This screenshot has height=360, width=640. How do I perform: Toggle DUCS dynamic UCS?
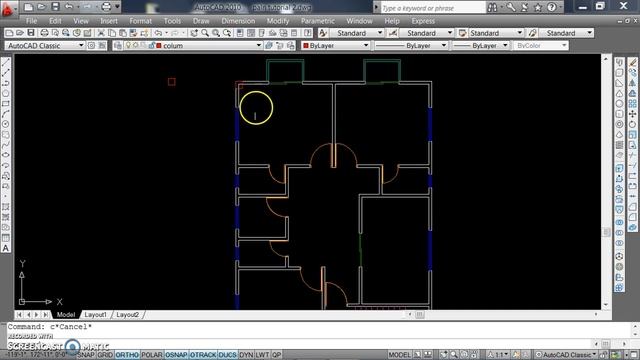tap(227, 355)
